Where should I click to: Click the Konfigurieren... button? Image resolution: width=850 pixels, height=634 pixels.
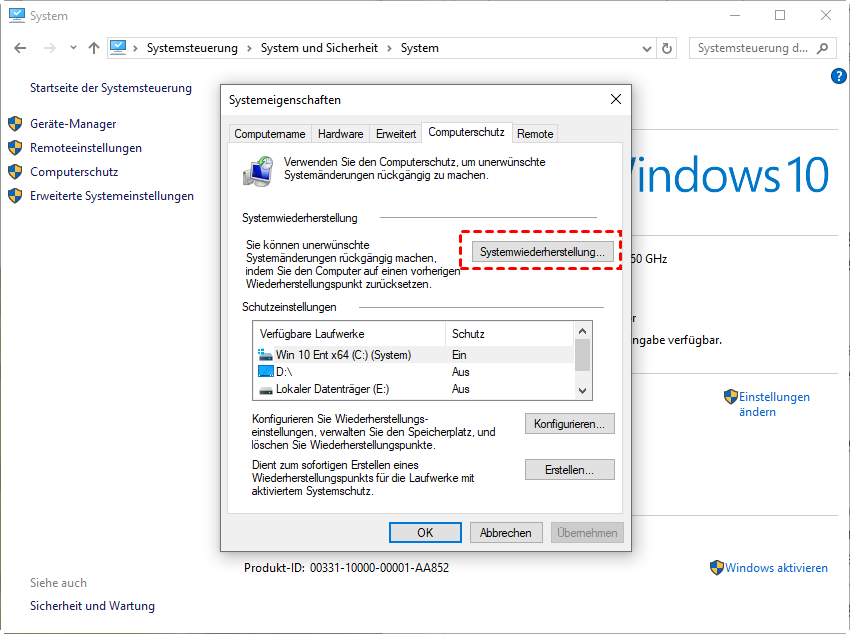[x=569, y=424]
